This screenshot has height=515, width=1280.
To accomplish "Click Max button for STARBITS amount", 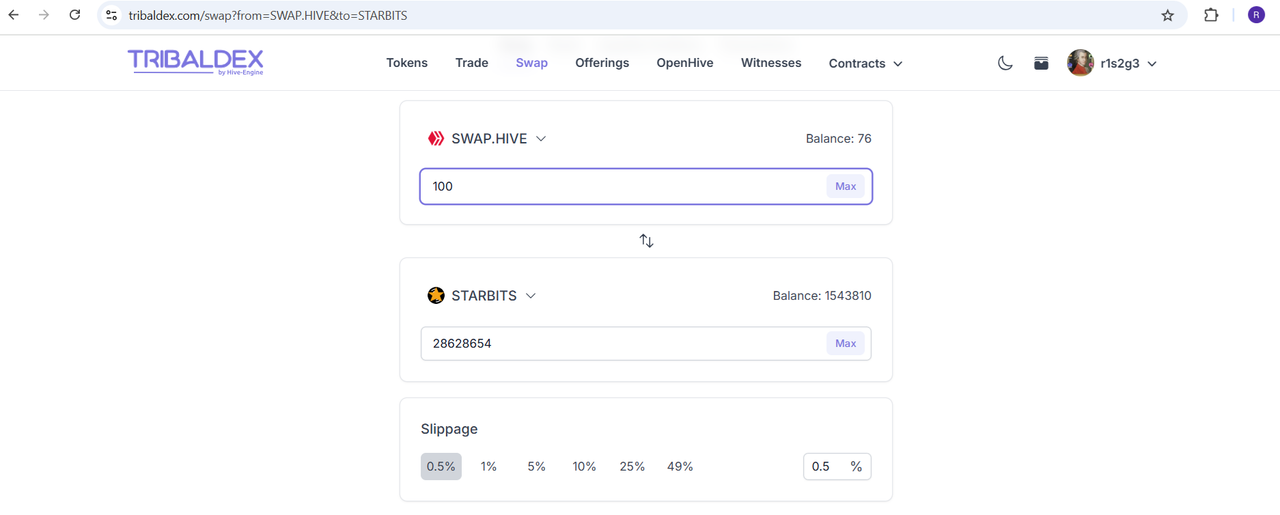I will coord(846,343).
